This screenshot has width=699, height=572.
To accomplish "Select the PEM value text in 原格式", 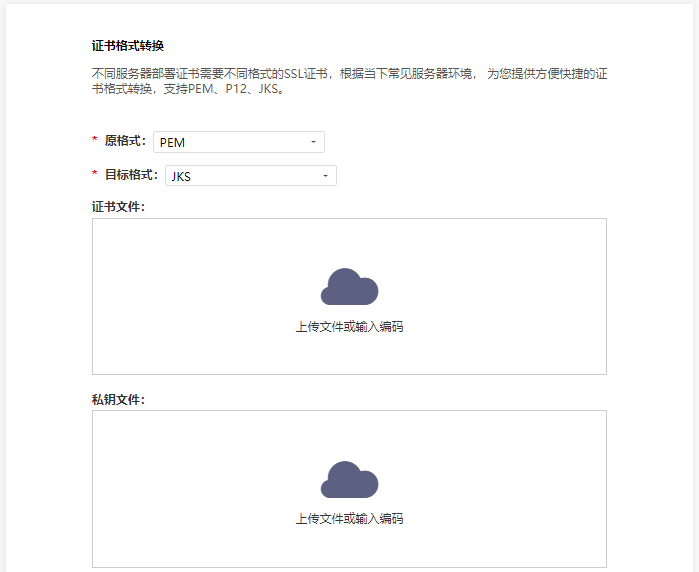I will pos(172,142).
